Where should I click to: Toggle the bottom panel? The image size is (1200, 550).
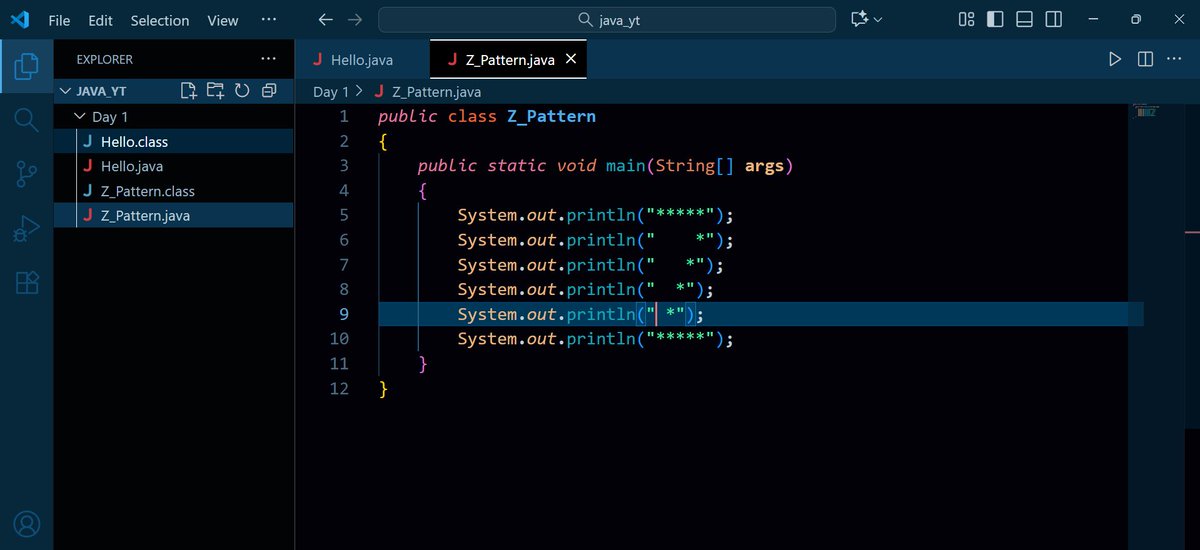point(1024,20)
